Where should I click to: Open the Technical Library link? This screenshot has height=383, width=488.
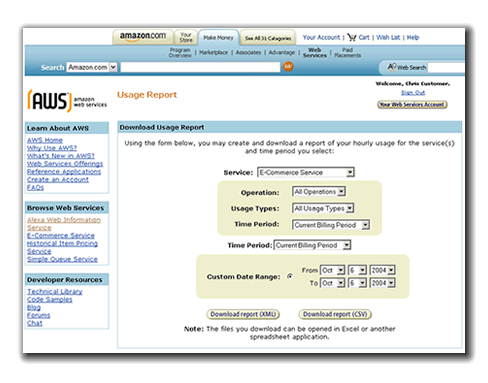[x=55, y=291]
